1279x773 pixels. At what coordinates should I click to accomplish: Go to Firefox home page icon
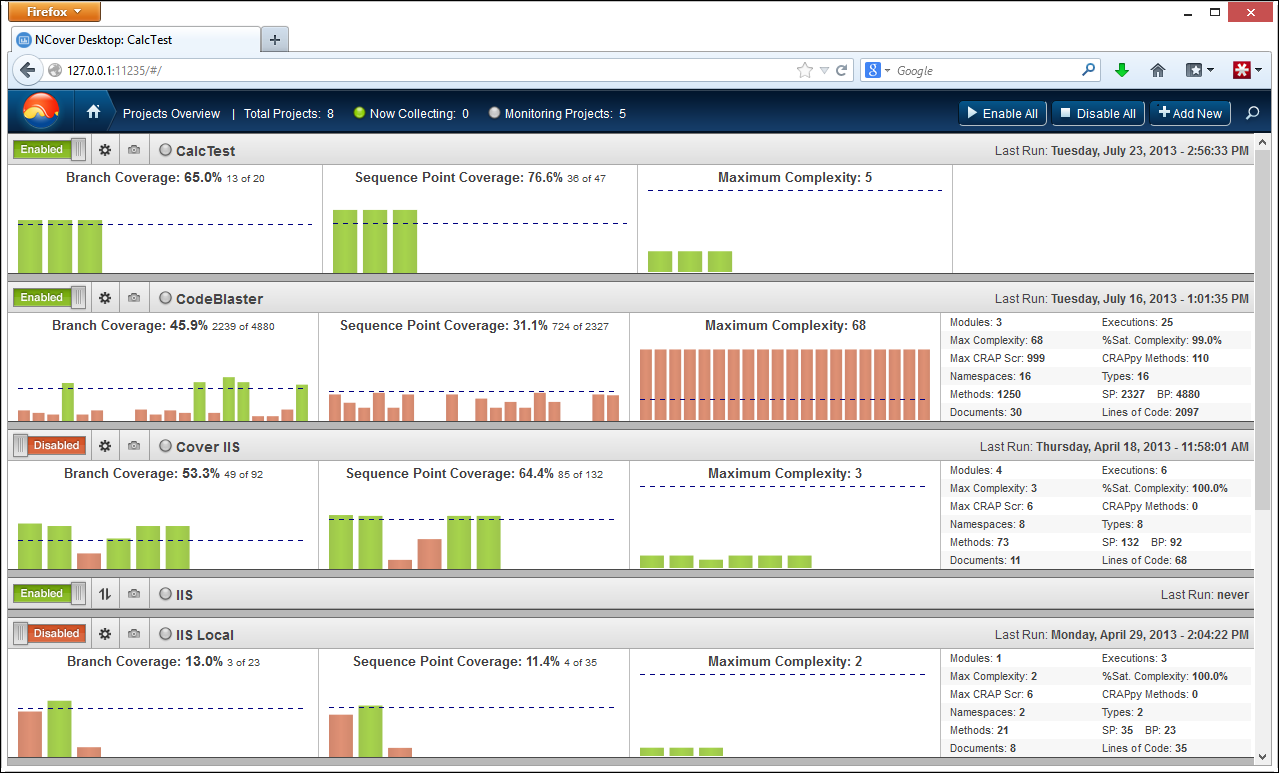click(x=1158, y=70)
